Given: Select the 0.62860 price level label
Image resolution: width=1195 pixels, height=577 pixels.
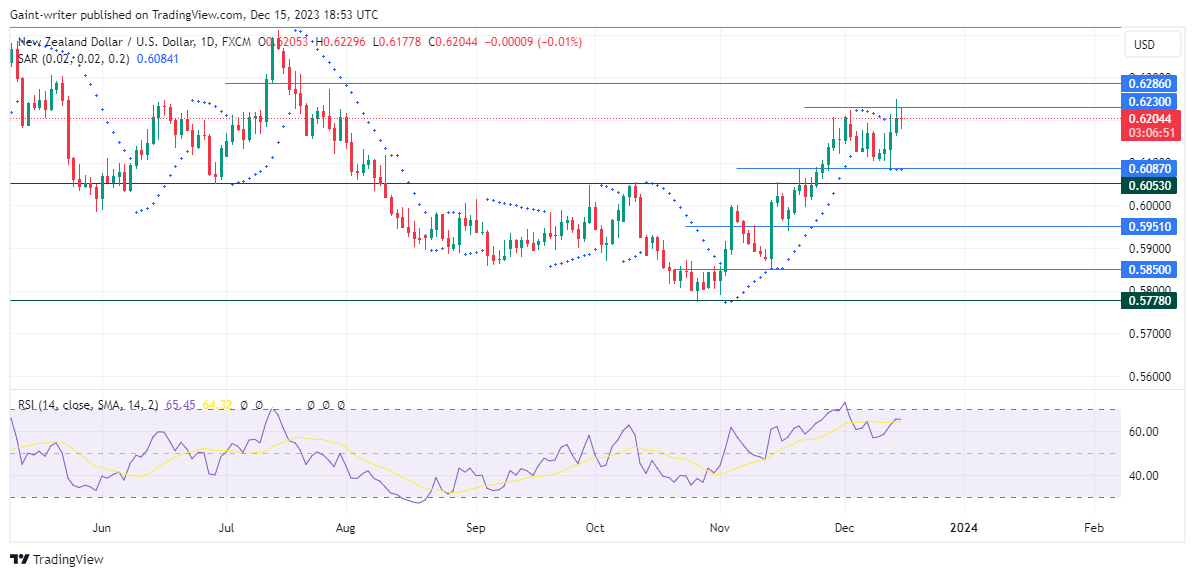Looking at the screenshot, I should pyautogui.click(x=1151, y=83).
